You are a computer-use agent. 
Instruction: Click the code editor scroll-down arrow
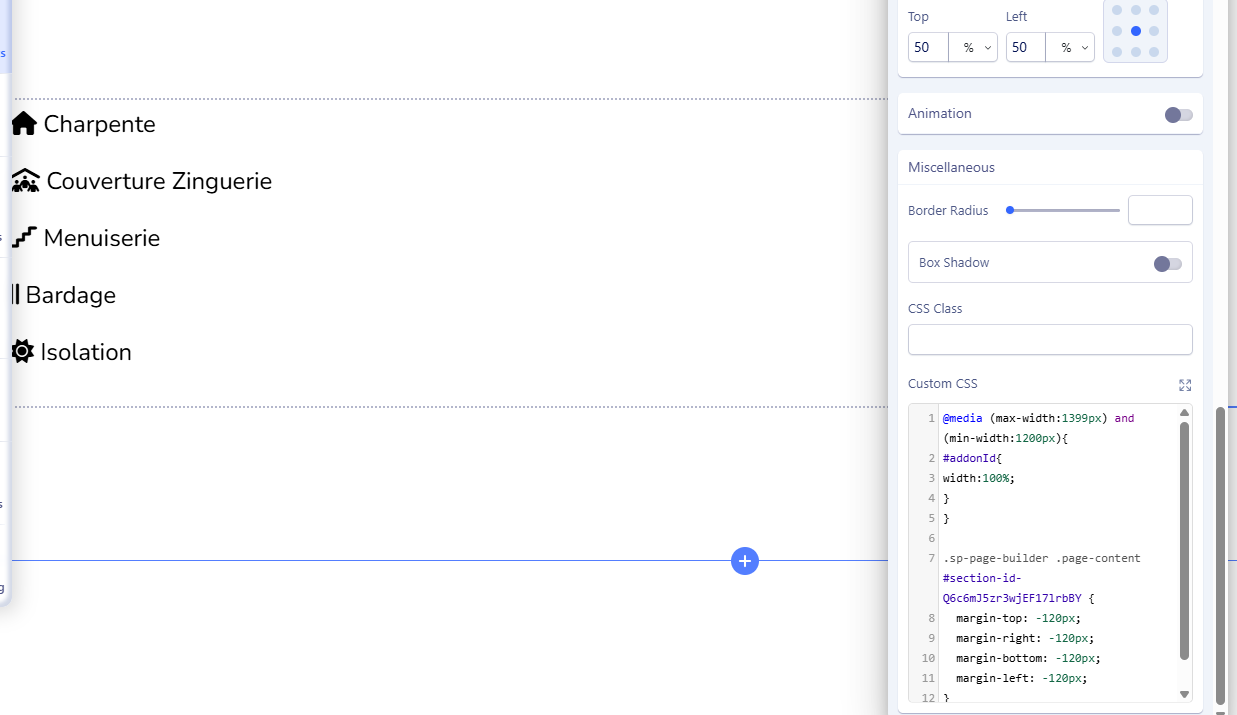(x=1185, y=694)
